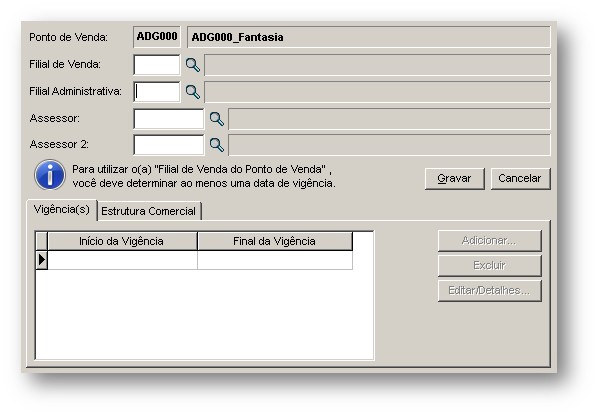Open the Filial de Venda search magnifier
This screenshot has width=599, height=415.
193,65
